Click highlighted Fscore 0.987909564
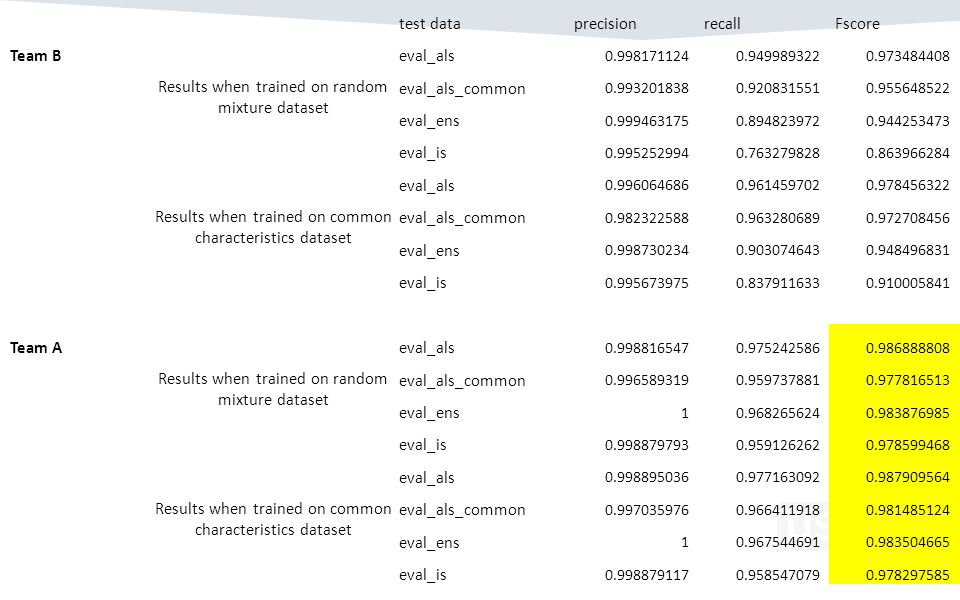This screenshot has width=960, height=600. pyautogui.click(x=907, y=477)
